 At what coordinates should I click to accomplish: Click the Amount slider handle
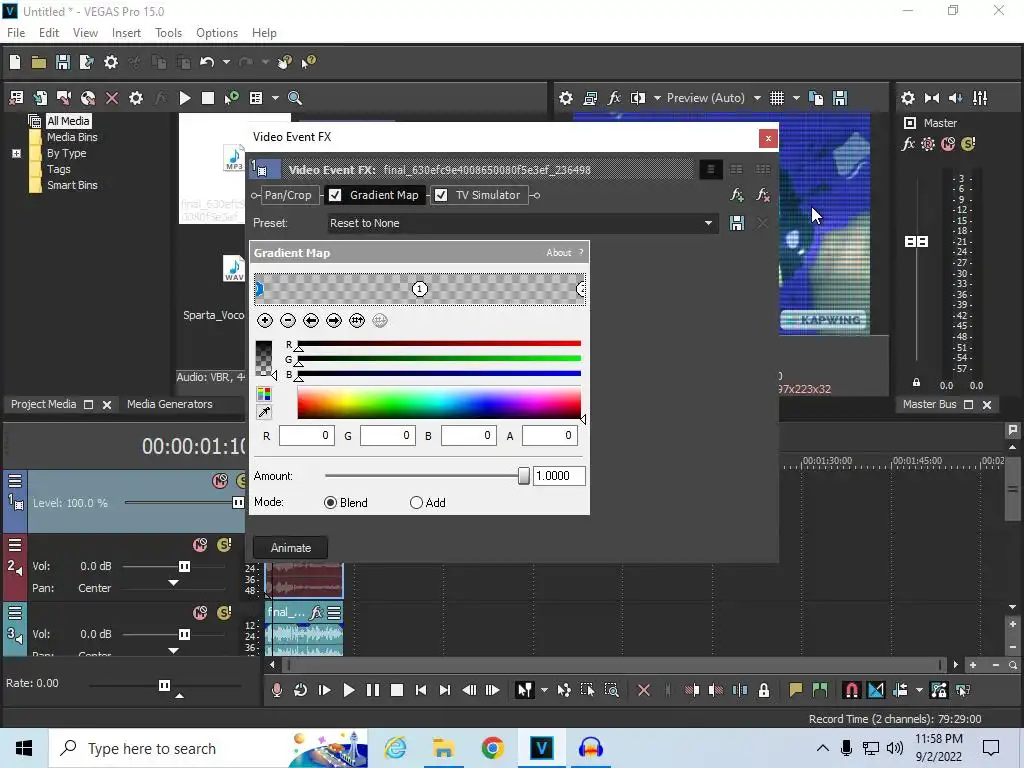point(523,476)
